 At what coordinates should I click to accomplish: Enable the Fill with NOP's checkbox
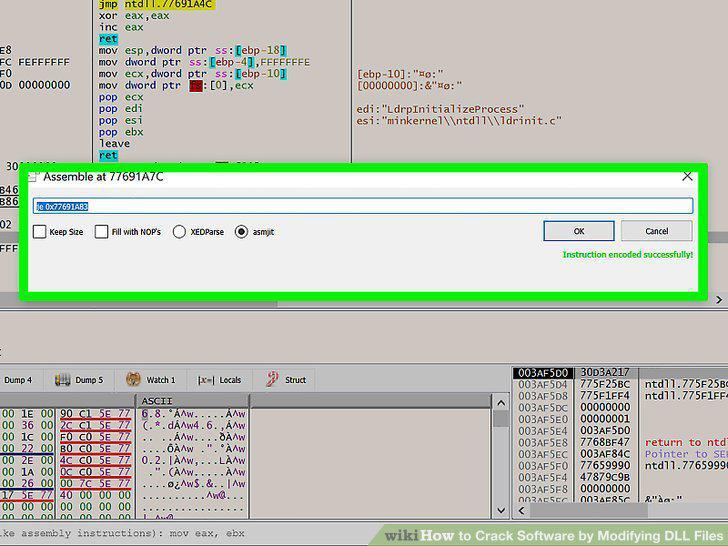(x=101, y=231)
